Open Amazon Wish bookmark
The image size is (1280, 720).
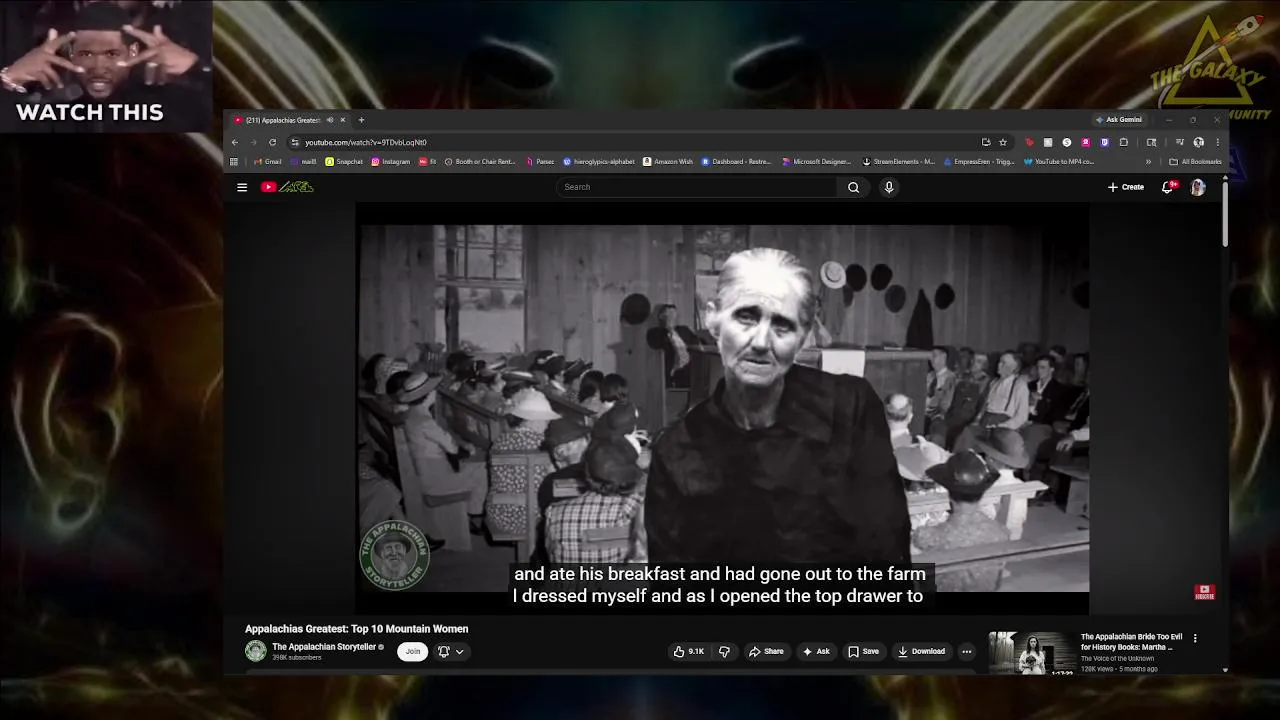(668, 161)
